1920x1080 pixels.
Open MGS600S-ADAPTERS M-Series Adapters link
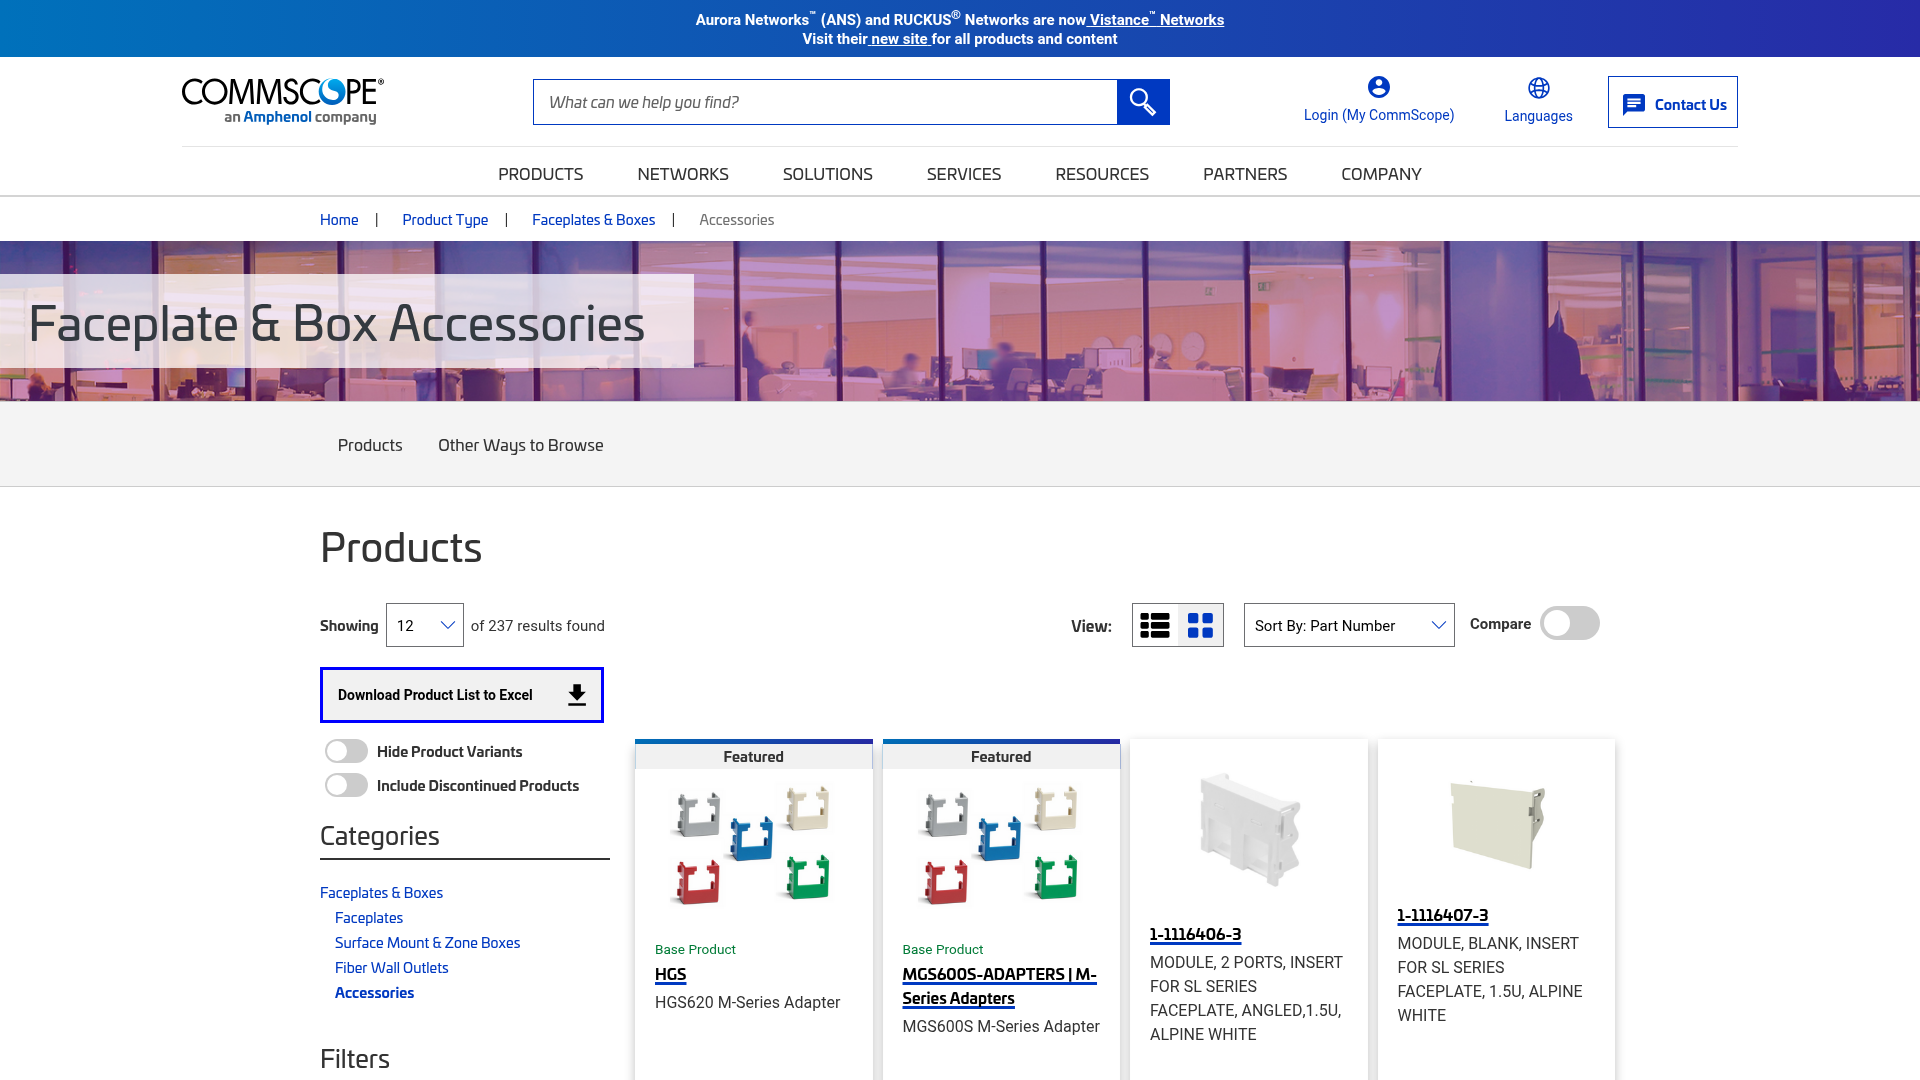999,986
